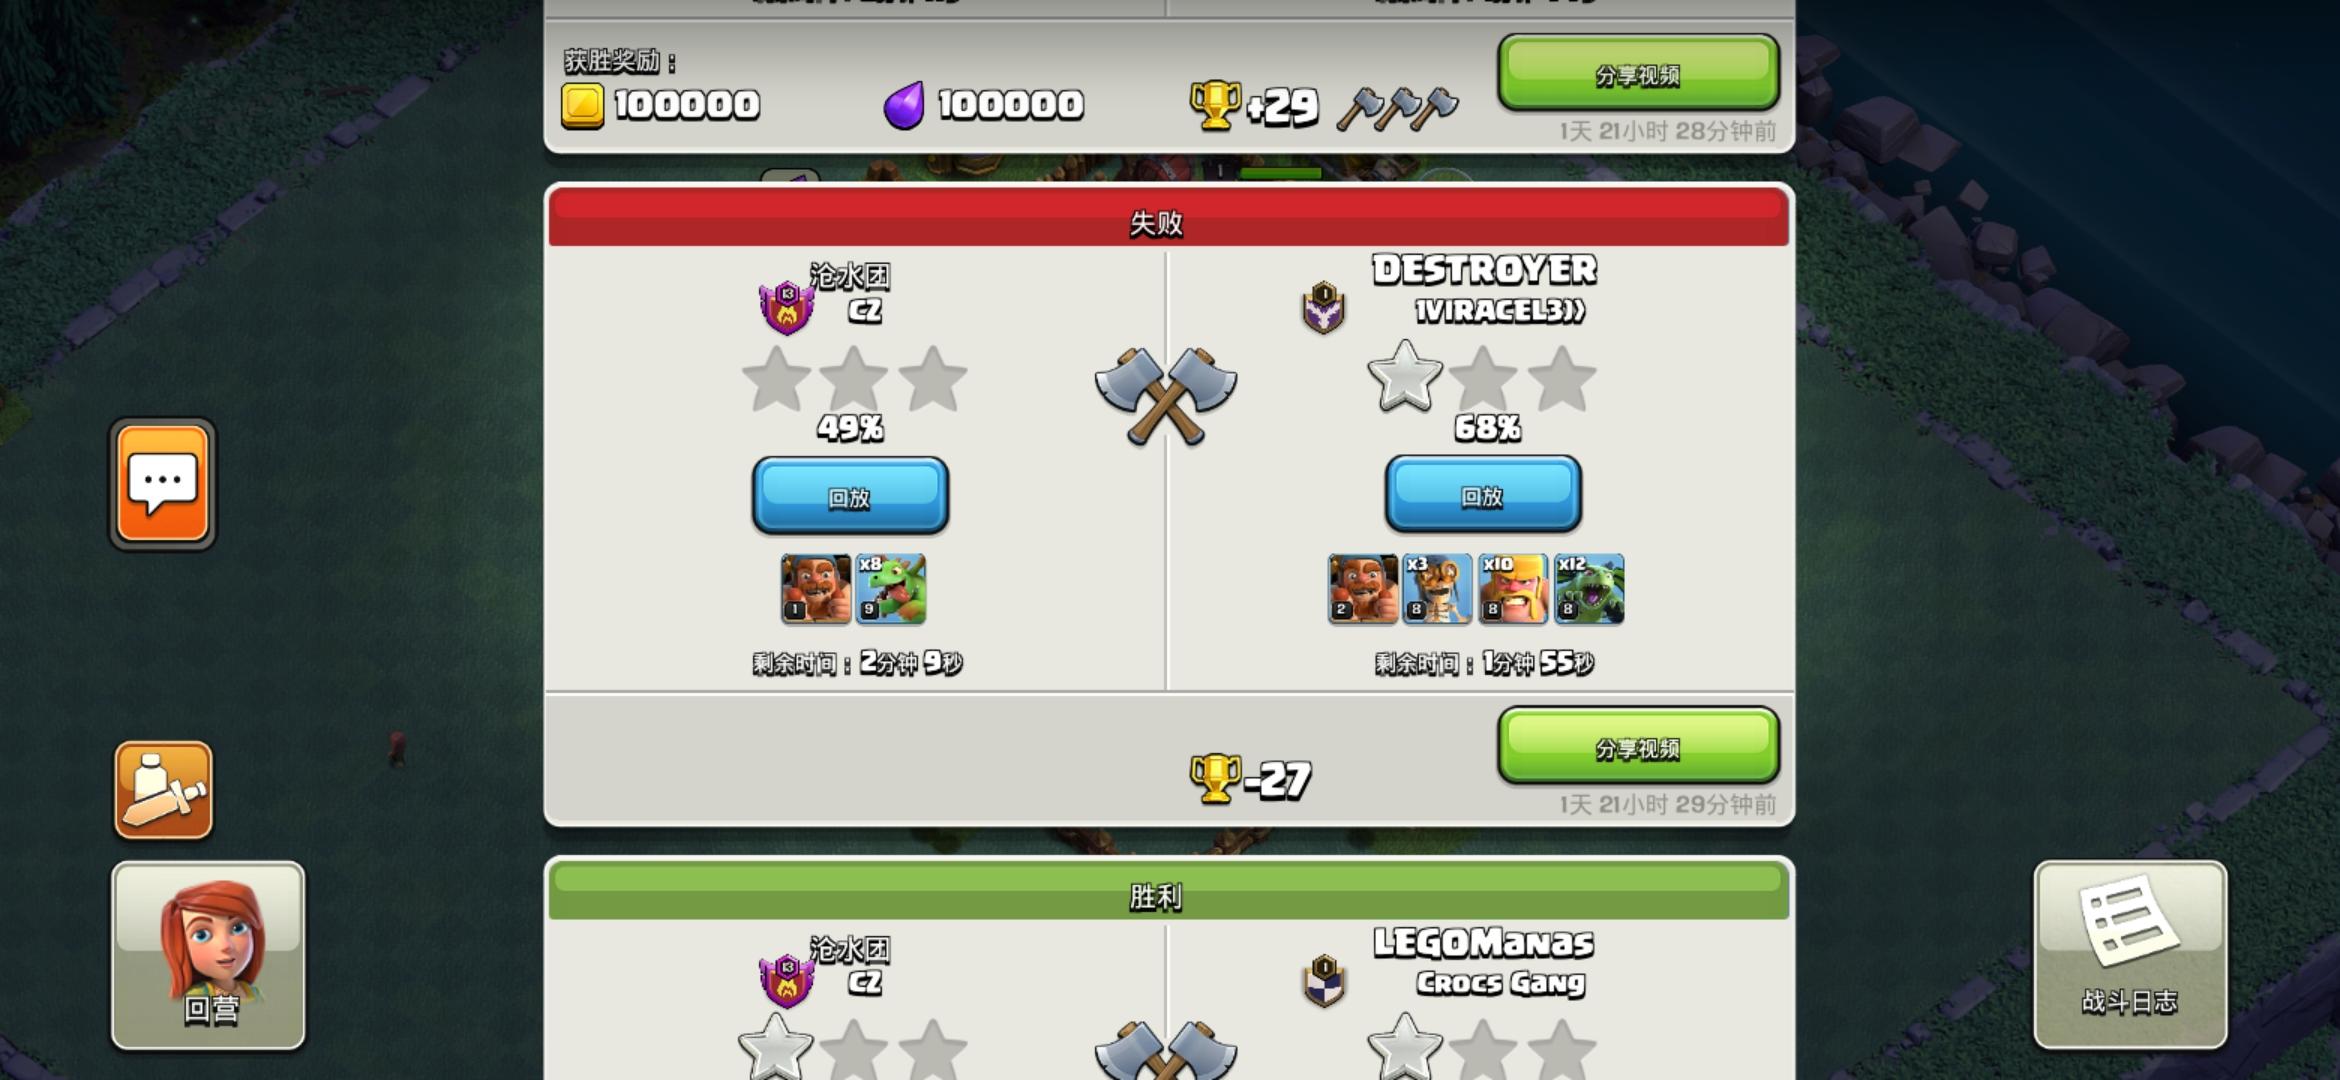The image size is (2340, 1080).
Task: Watch replay under 49% attack
Action: (850, 496)
